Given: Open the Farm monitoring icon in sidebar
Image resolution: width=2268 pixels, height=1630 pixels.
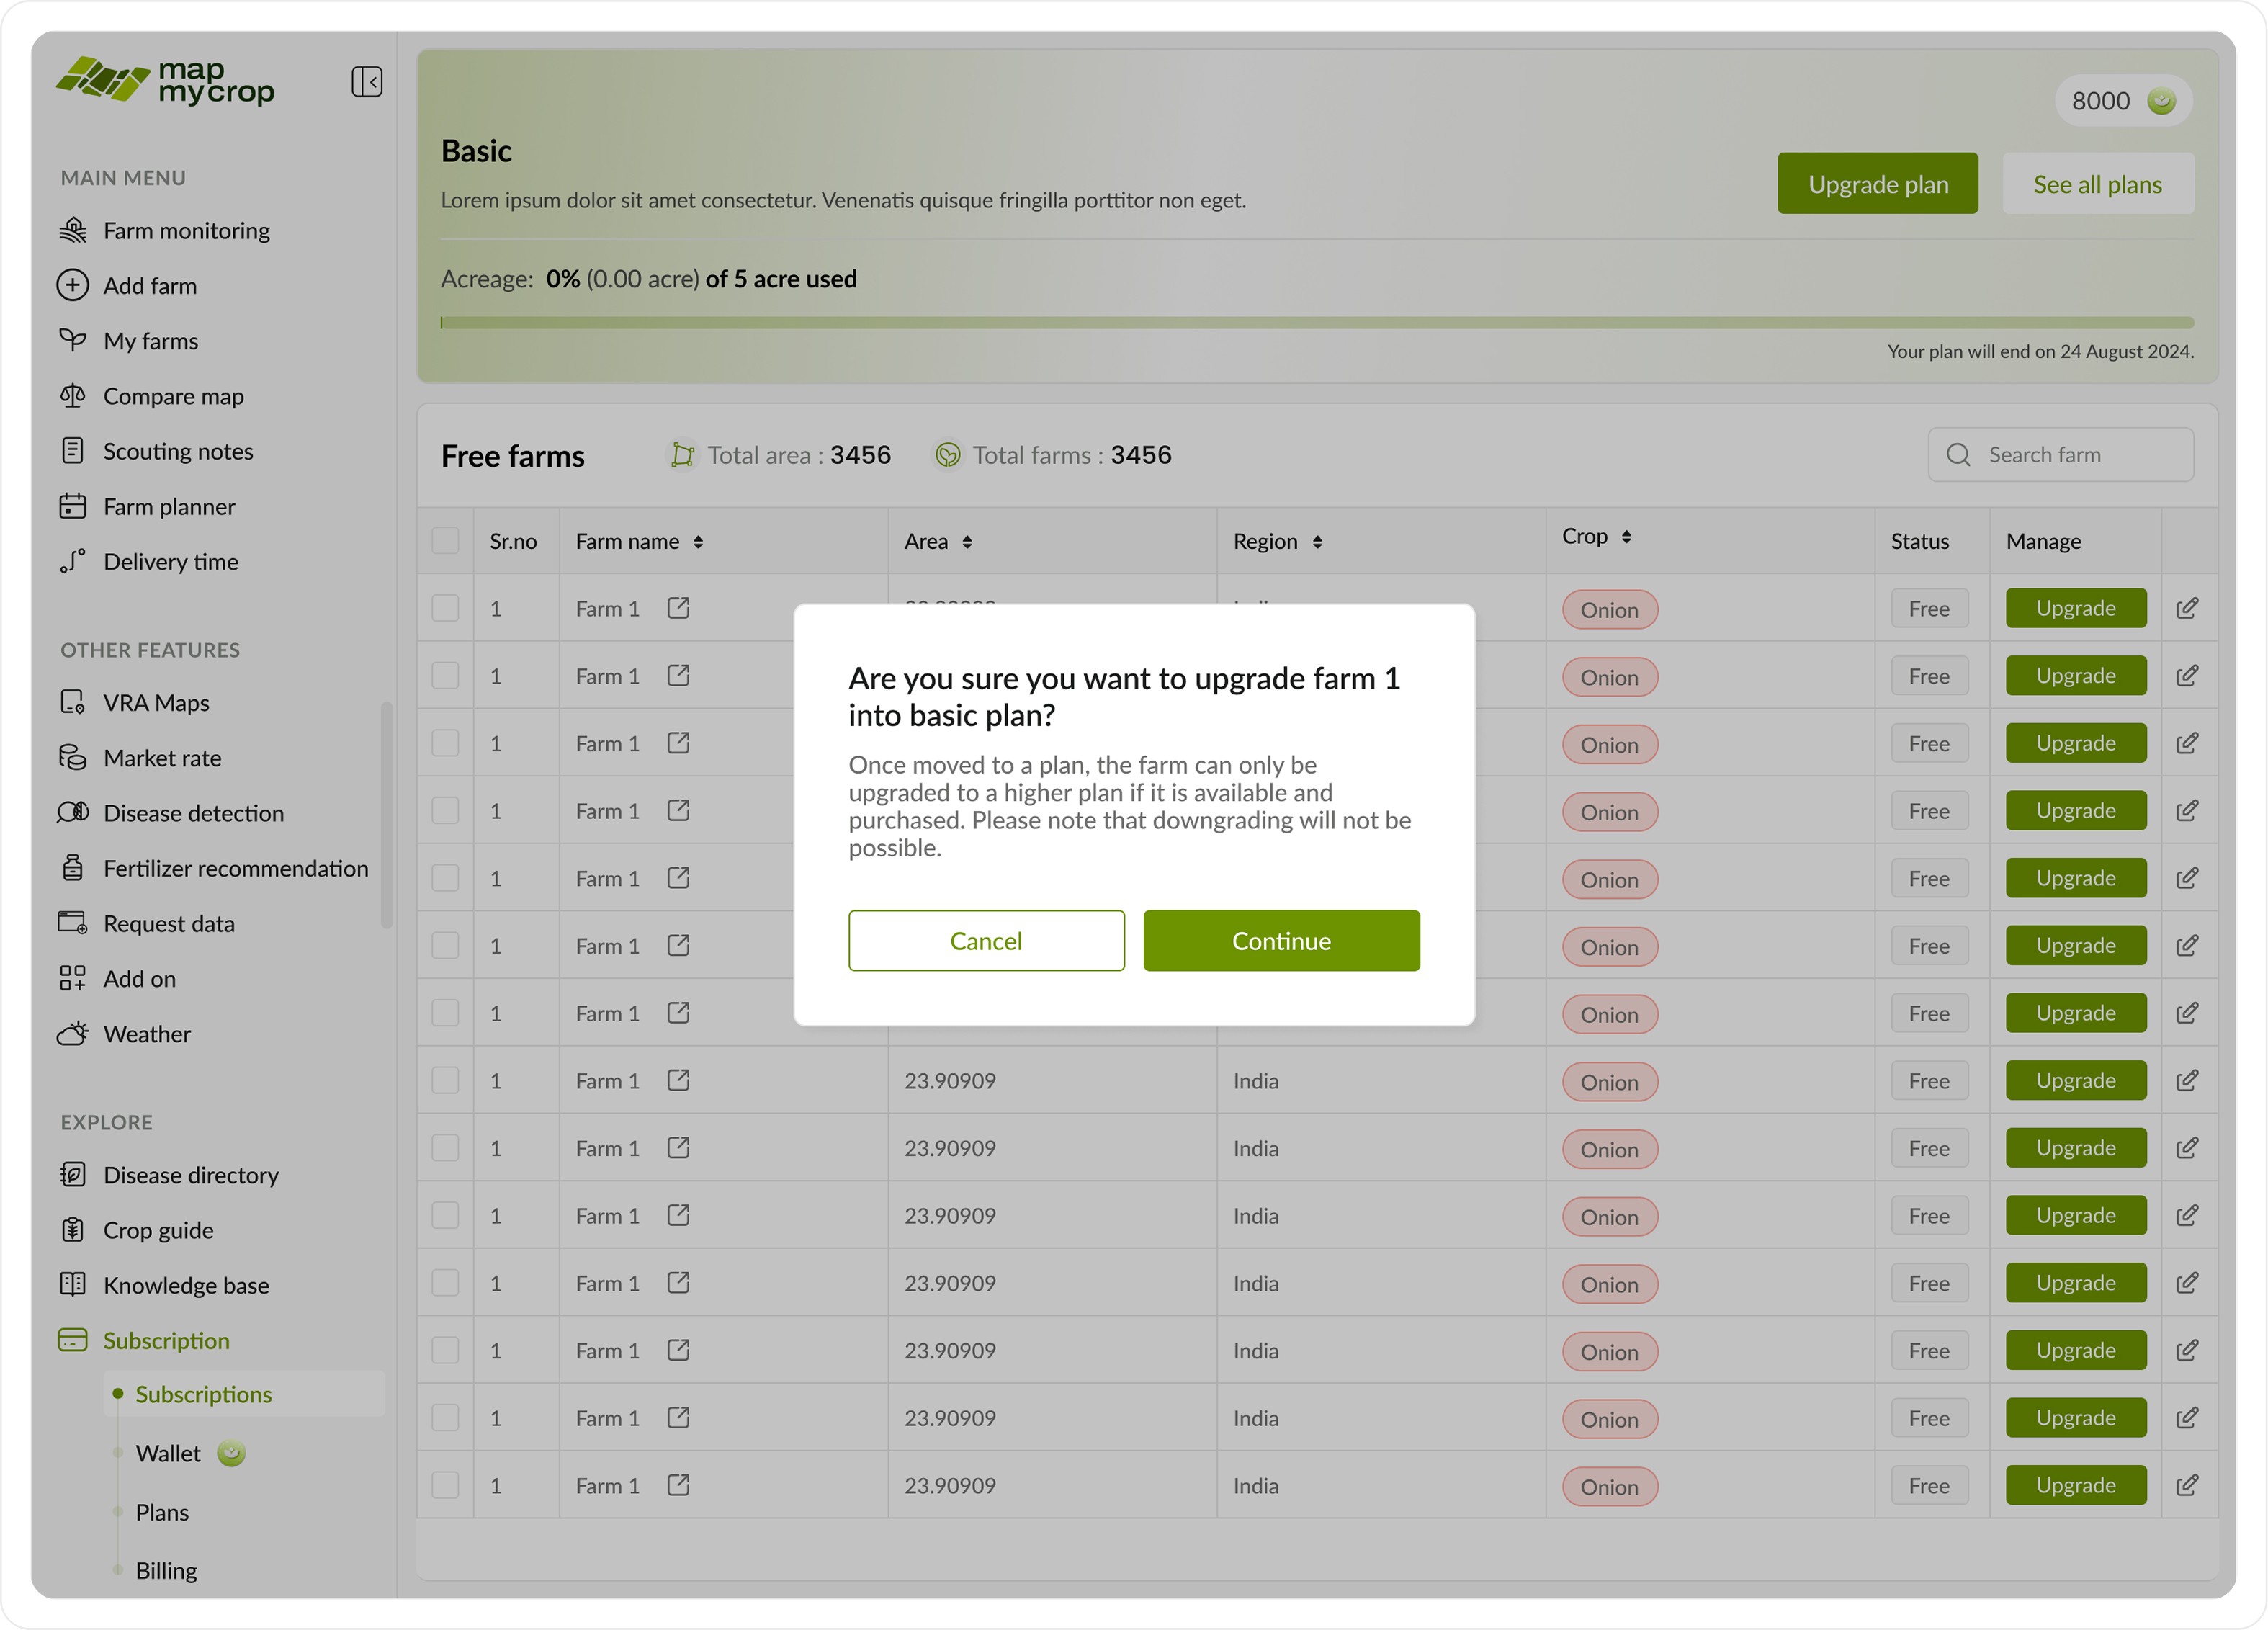Looking at the screenshot, I should pos(73,230).
